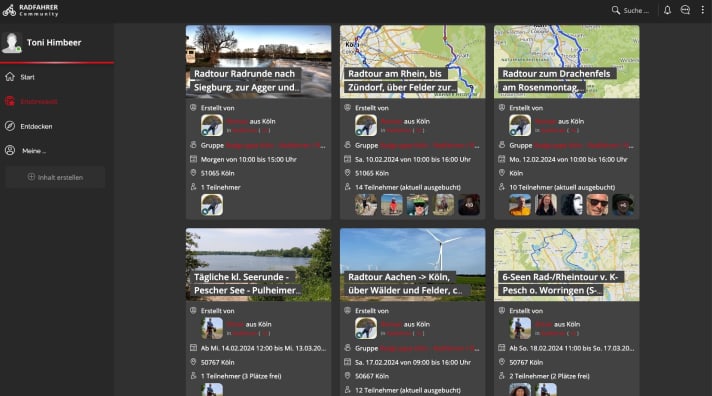Click the Meine profile circle icon

[10, 150]
